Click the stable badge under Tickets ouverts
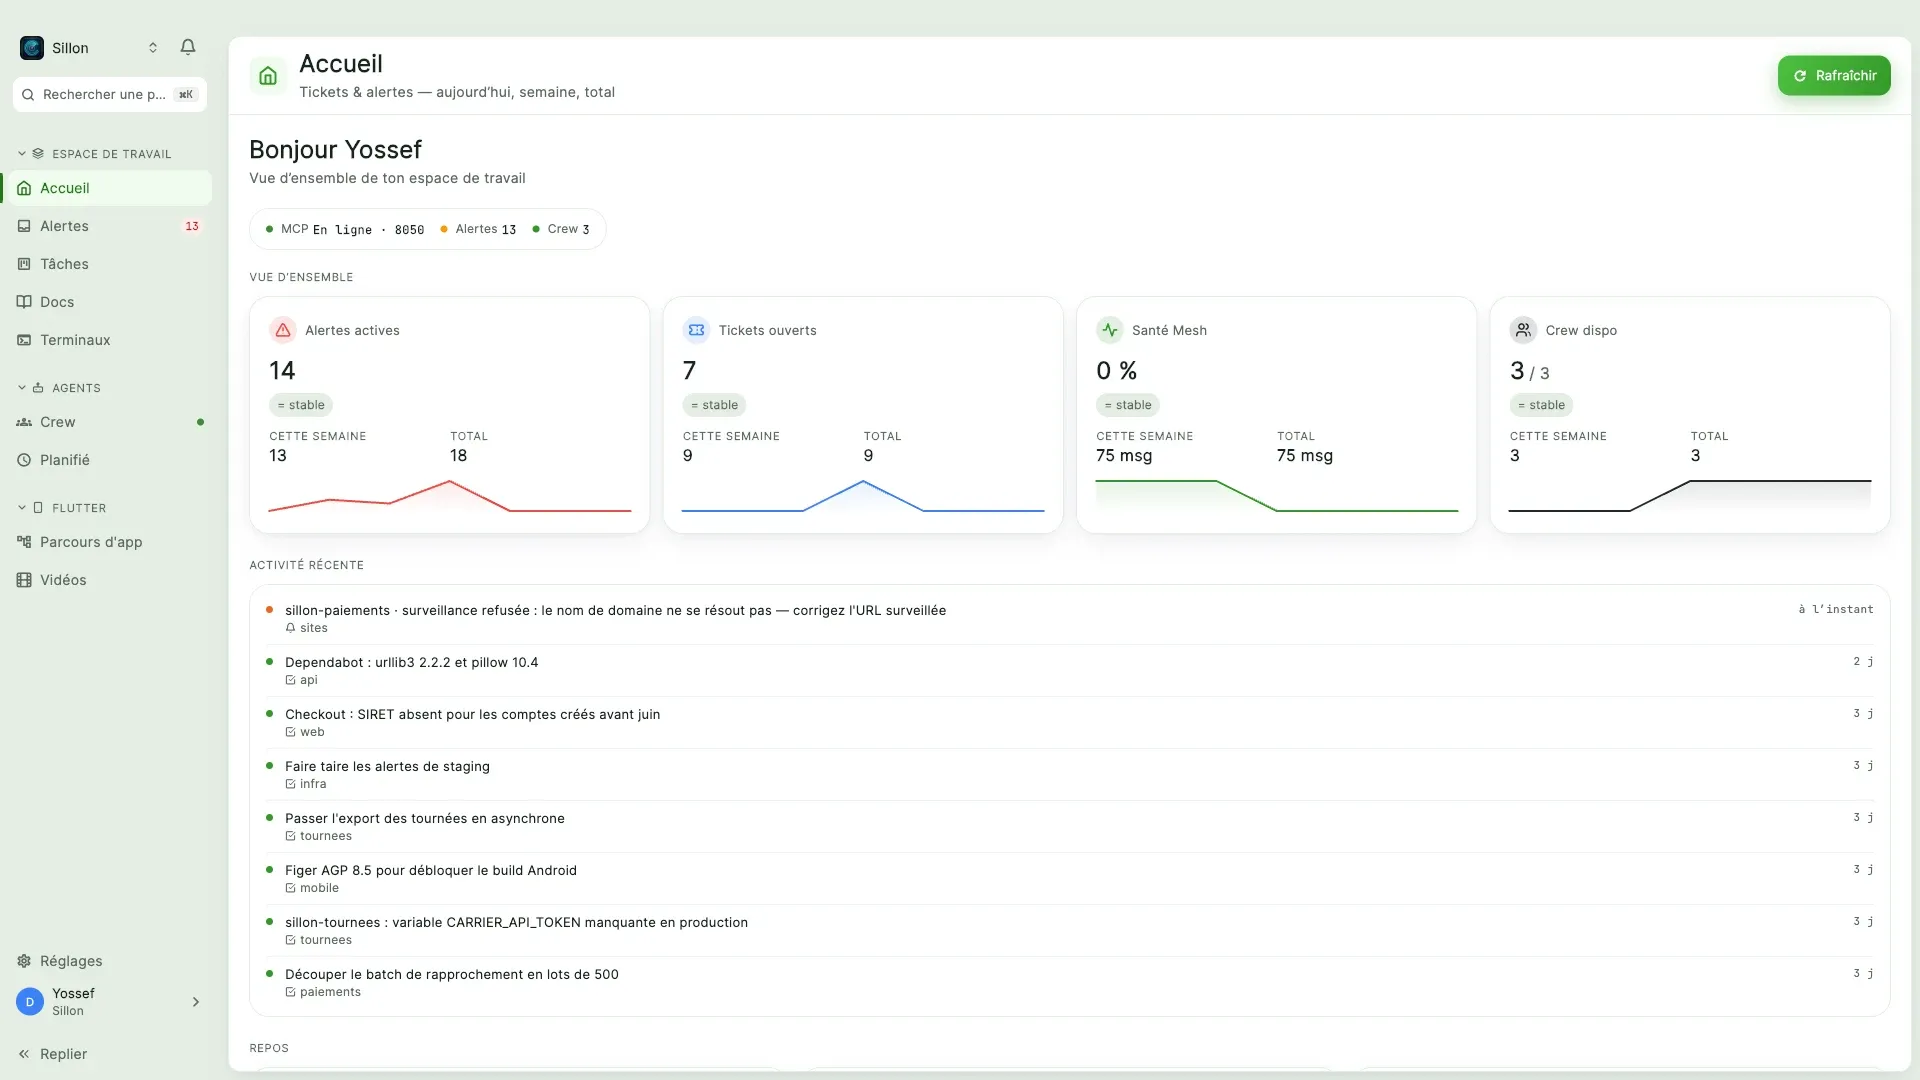 click(715, 405)
